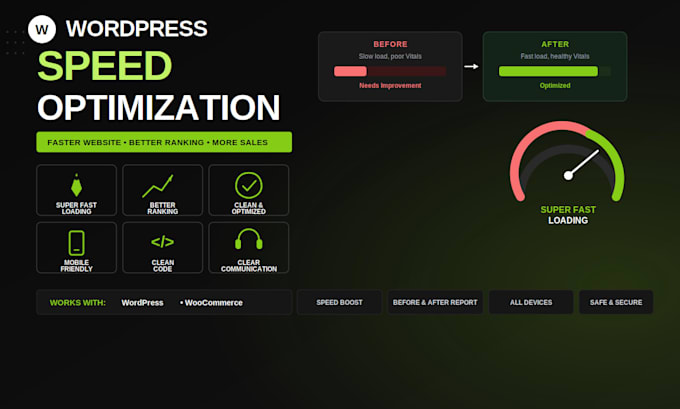Click the Before & After Report tag
The width and height of the screenshot is (680, 409).
pyautogui.click(x=435, y=302)
